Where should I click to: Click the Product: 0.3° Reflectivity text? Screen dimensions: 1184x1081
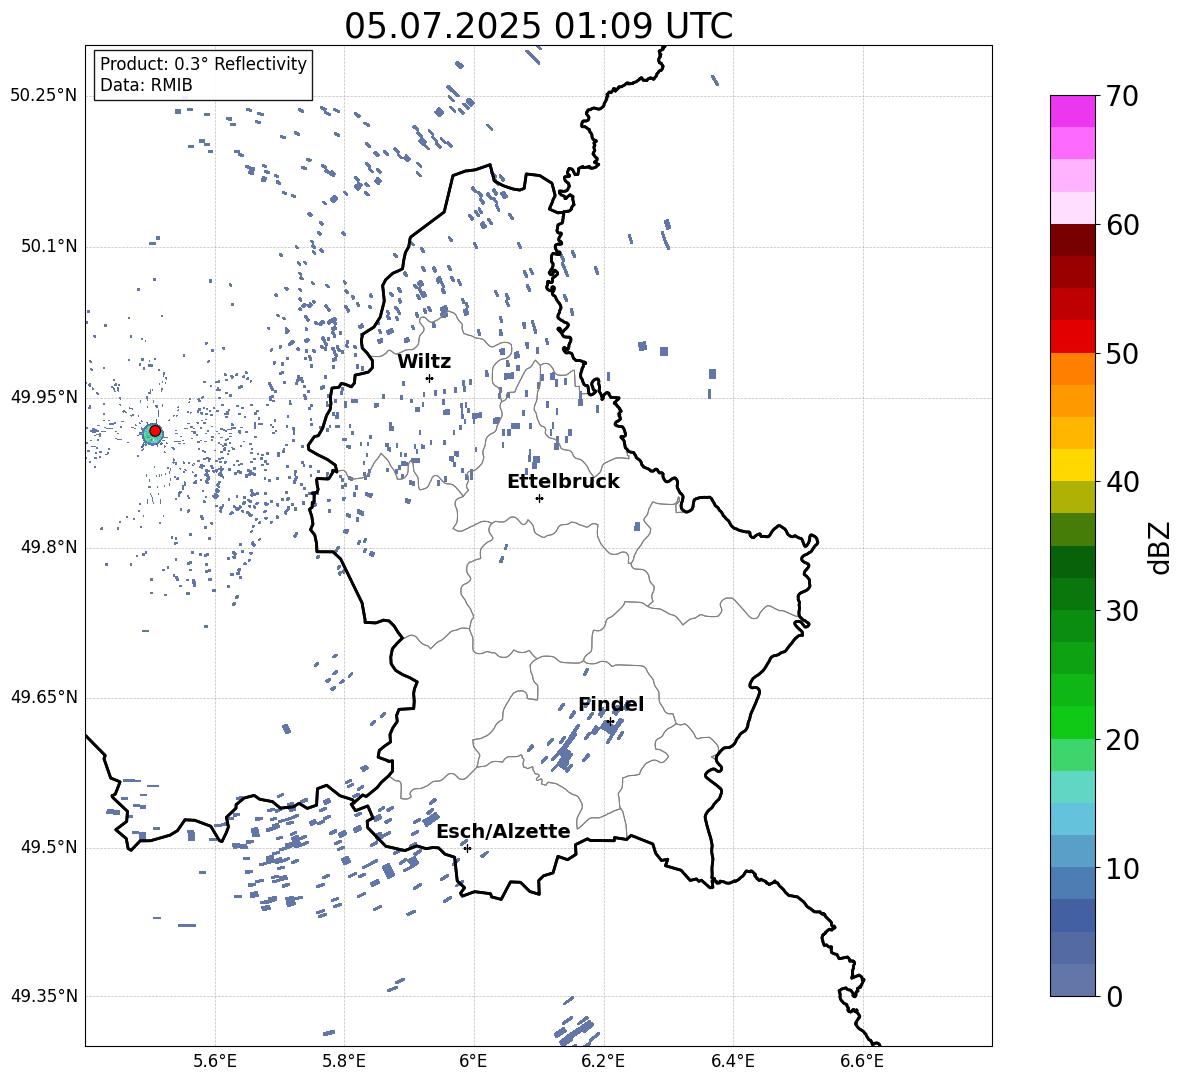203,64
